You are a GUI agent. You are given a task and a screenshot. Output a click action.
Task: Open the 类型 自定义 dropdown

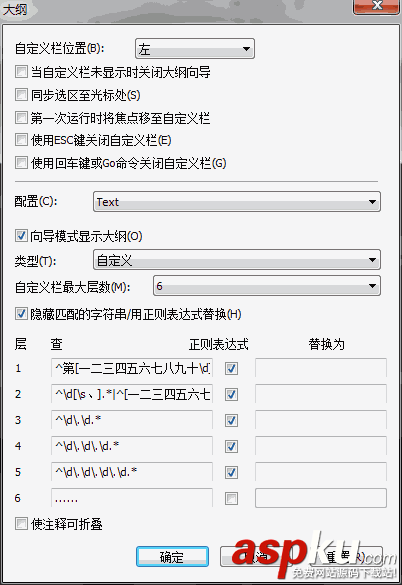click(237, 260)
